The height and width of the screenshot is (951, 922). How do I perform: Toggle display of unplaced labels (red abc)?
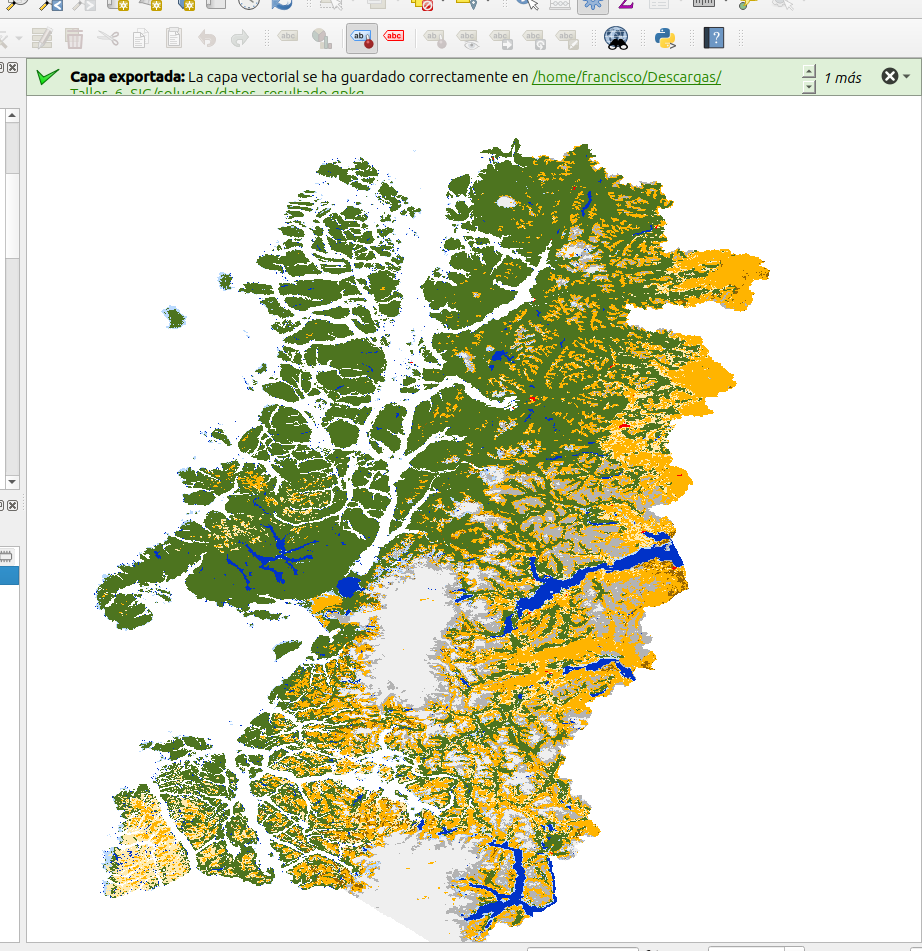(x=394, y=37)
